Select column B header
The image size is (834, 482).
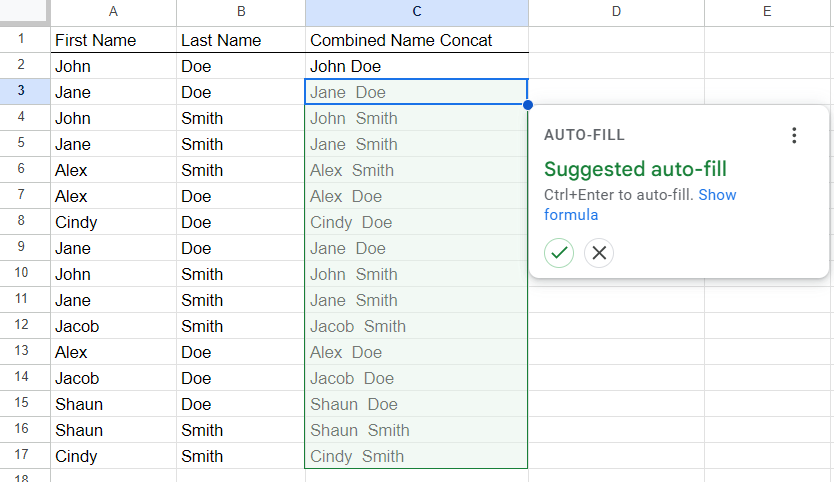pos(241,12)
